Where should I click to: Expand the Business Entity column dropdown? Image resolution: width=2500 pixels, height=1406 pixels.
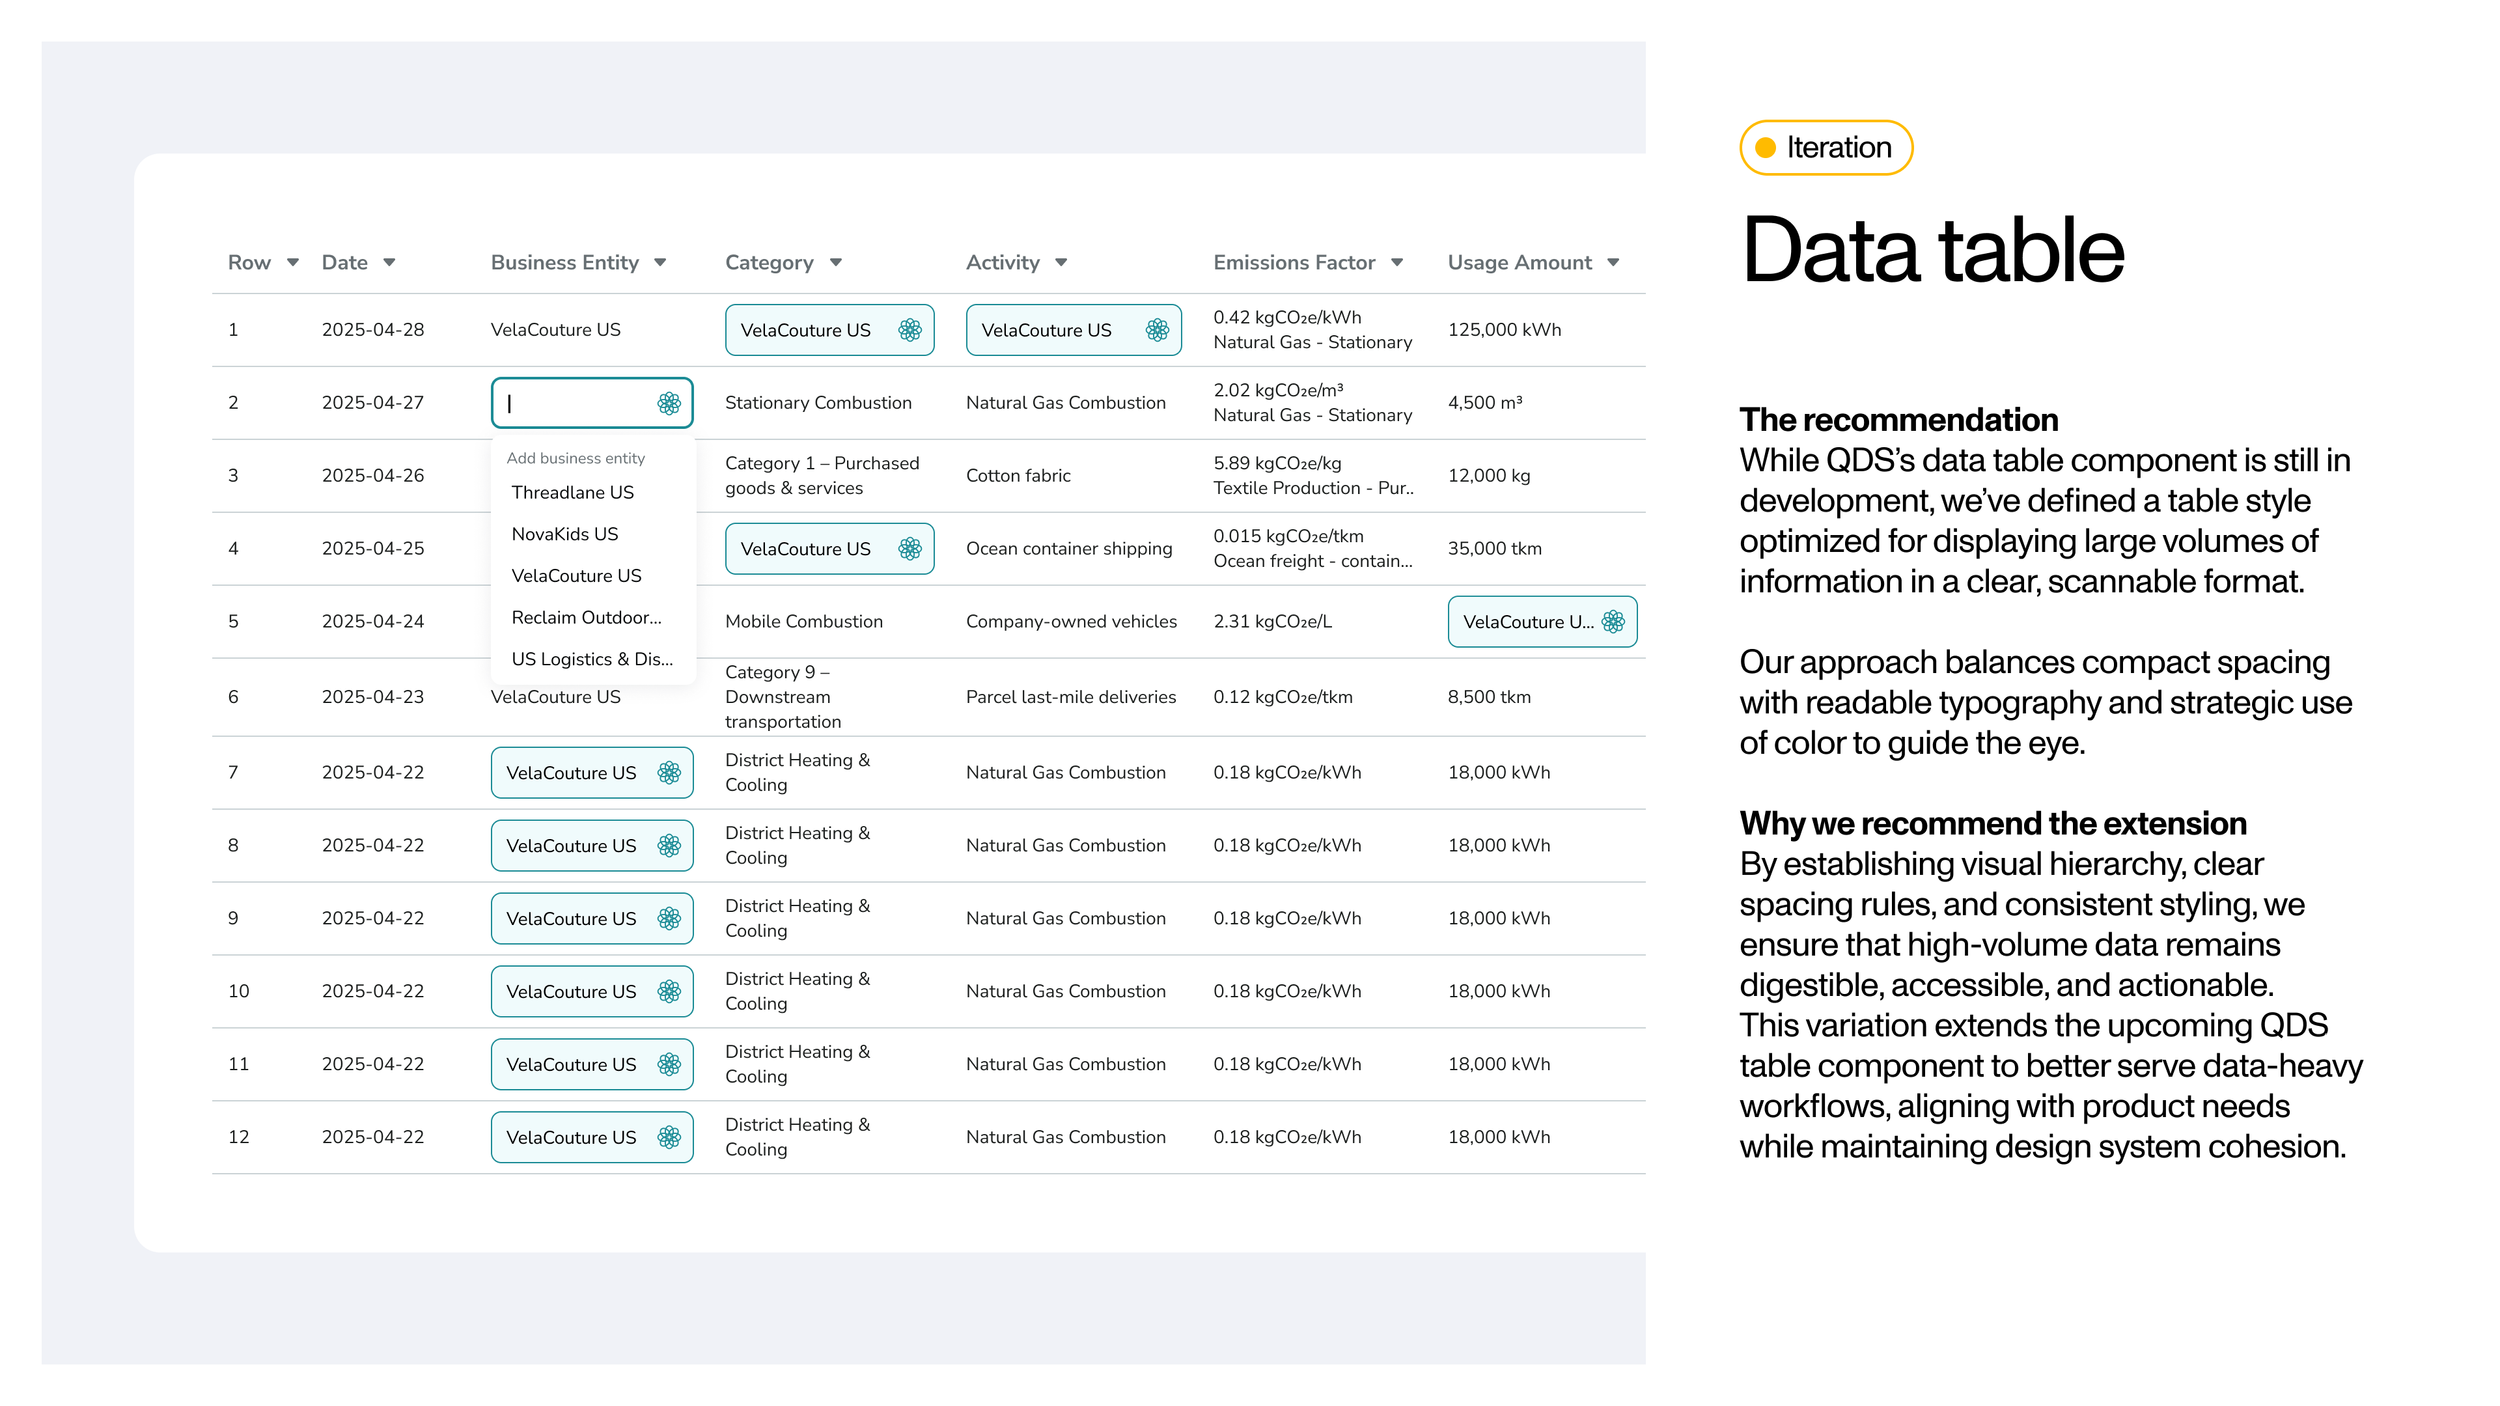pos(660,263)
